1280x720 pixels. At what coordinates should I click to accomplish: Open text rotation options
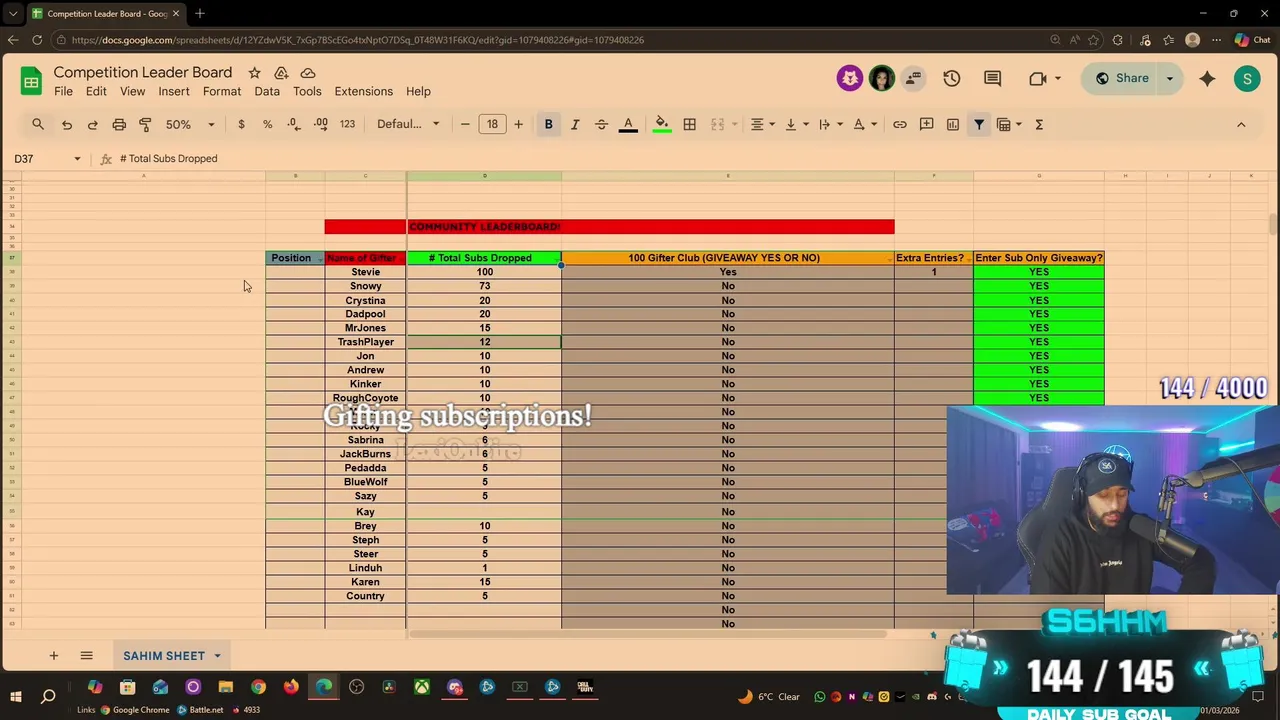click(x=864, y=124)
